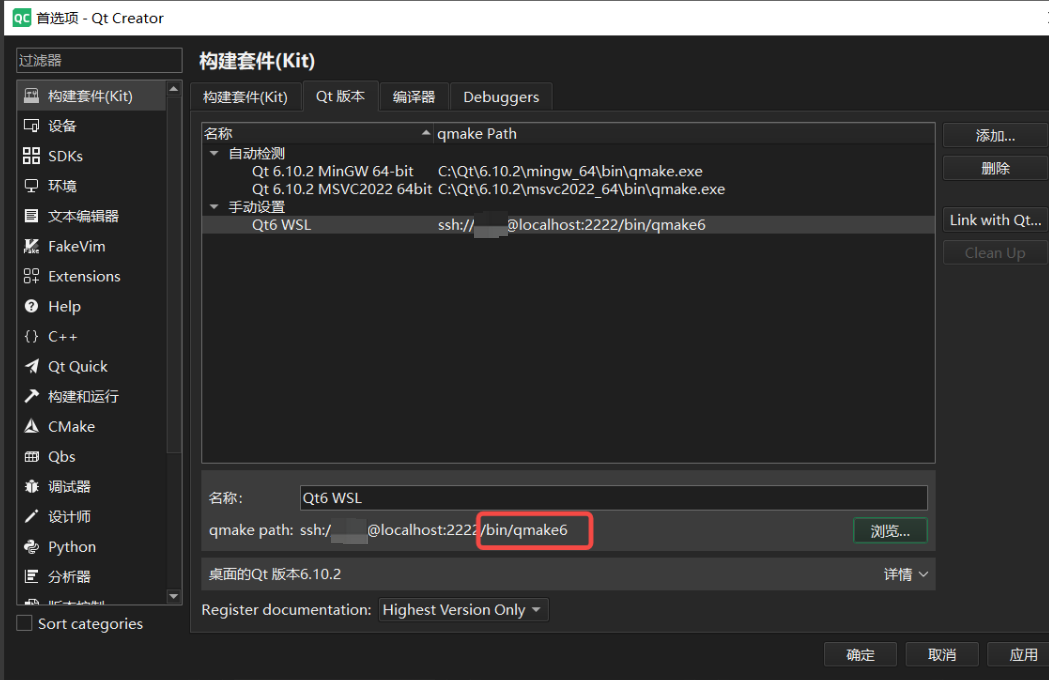The height and width of the screenshot is (680, 1049).
Task: Expand the 详情 details section
Action: (x=906, y=574)
